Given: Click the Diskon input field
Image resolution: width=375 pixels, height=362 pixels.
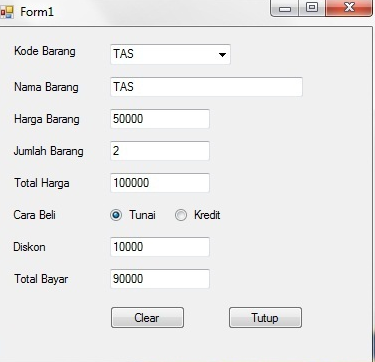Looking at the screenshot, I should point(160,247).
